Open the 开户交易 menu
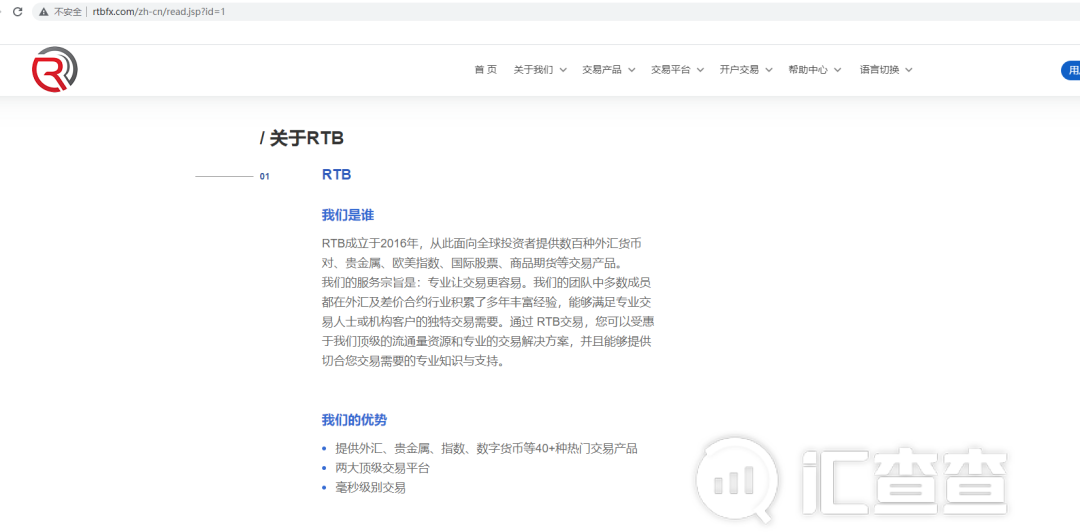The height and width of the screenshot is (532, 1080). [739, 70]
